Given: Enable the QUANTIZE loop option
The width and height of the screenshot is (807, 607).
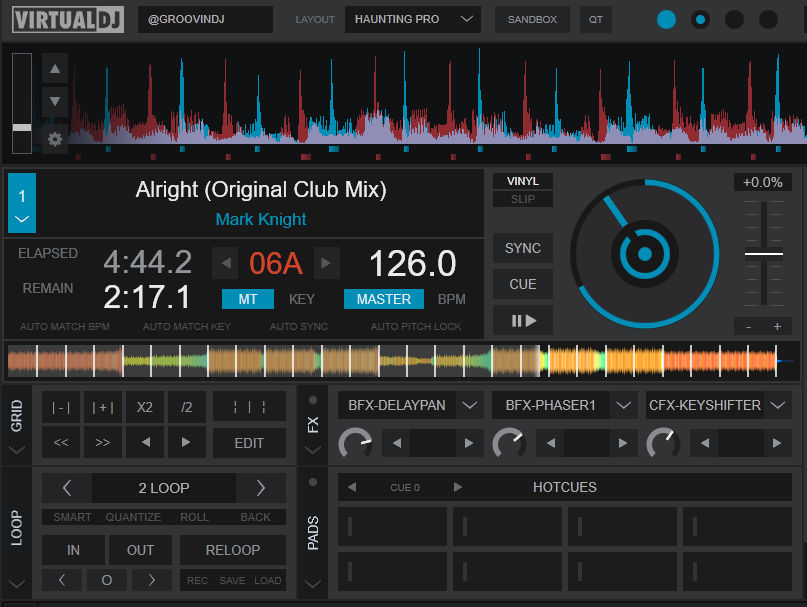Looking at the screenshot, I should (133, 517).
